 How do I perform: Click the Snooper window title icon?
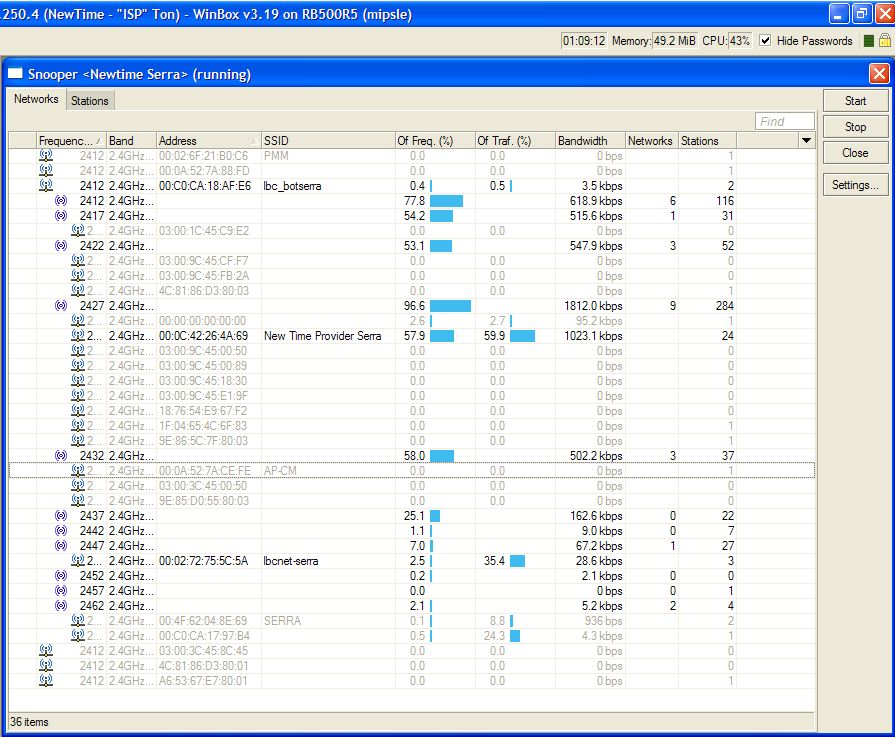pyautogui.click(x=15, y=73)
